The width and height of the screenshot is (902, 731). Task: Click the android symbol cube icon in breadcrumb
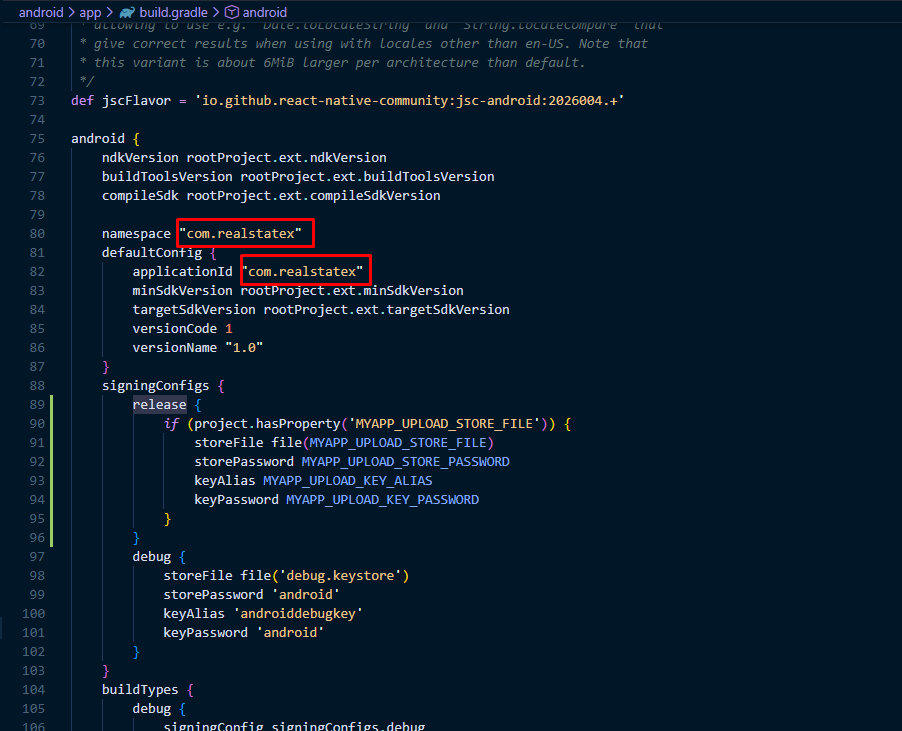[x=232, y=13]
